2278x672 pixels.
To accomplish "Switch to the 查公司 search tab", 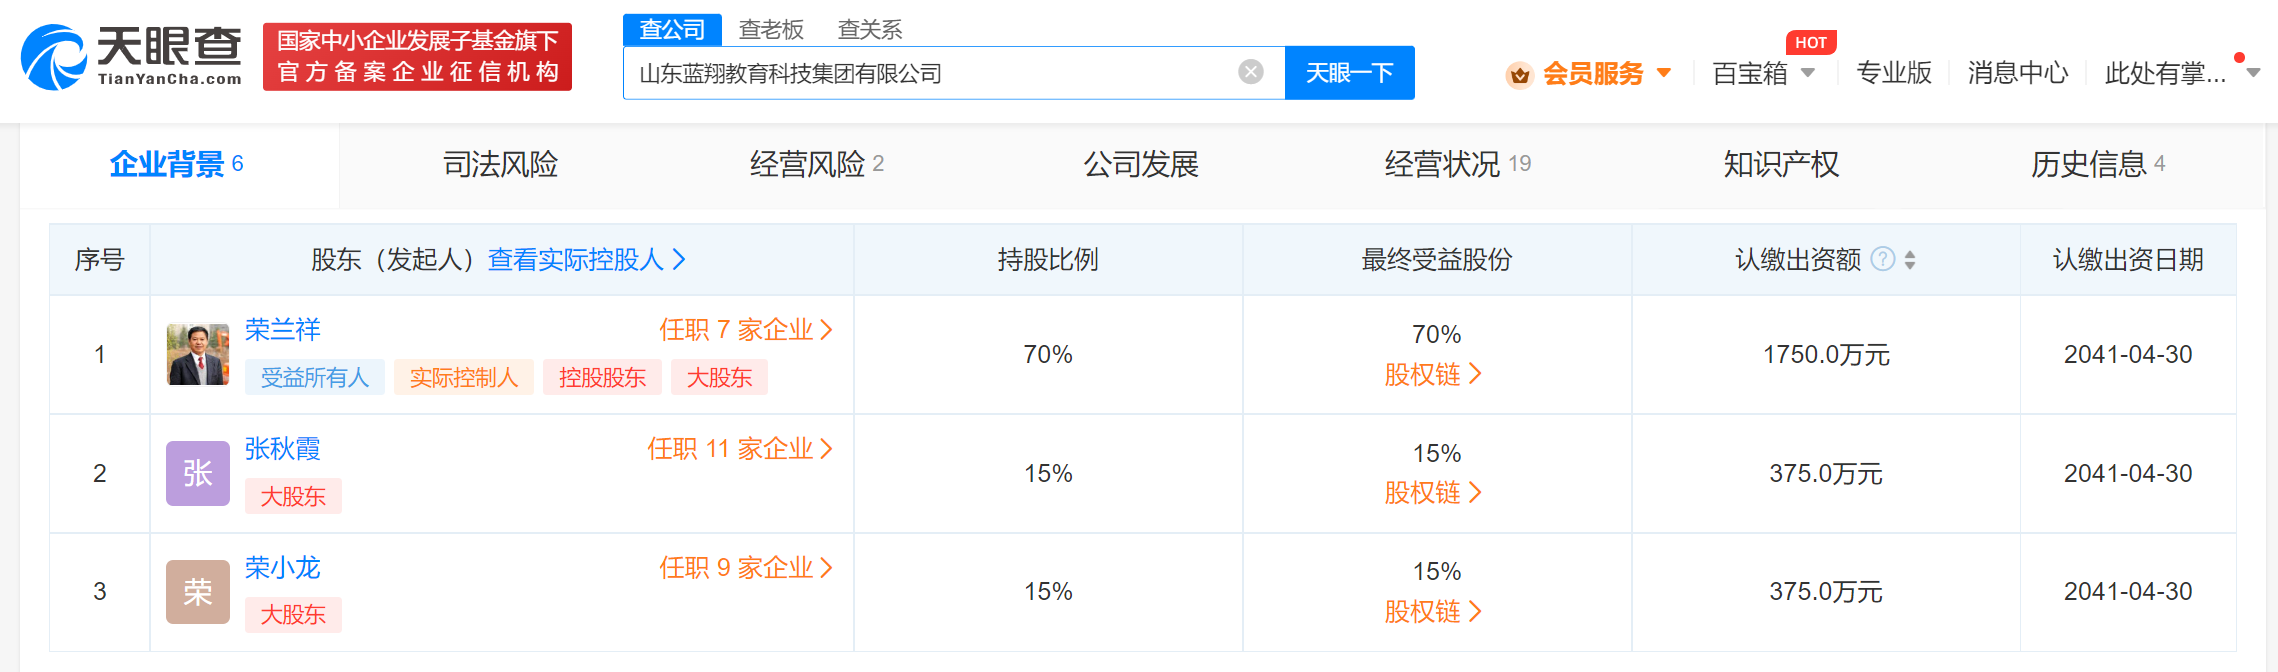I will [x=672, y=30].
